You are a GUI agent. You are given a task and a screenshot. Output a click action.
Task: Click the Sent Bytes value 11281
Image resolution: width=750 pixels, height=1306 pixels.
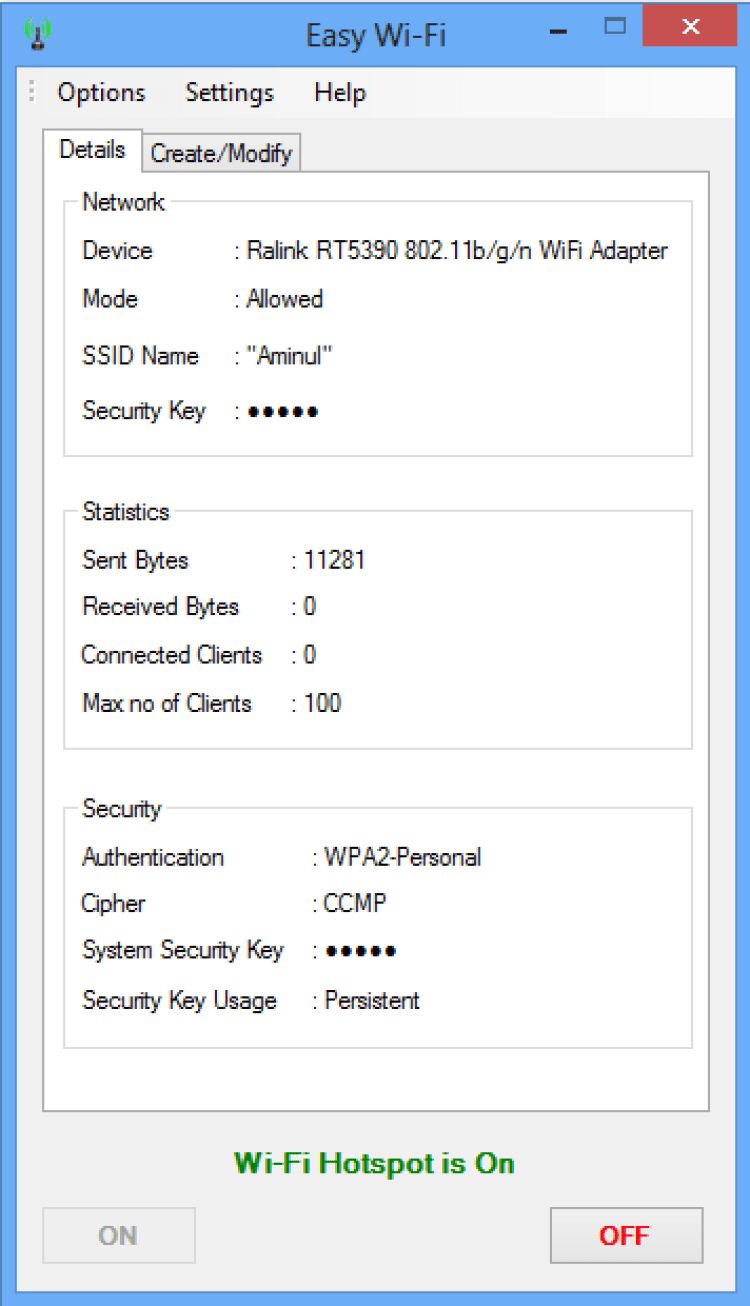[x=334, y=560]
